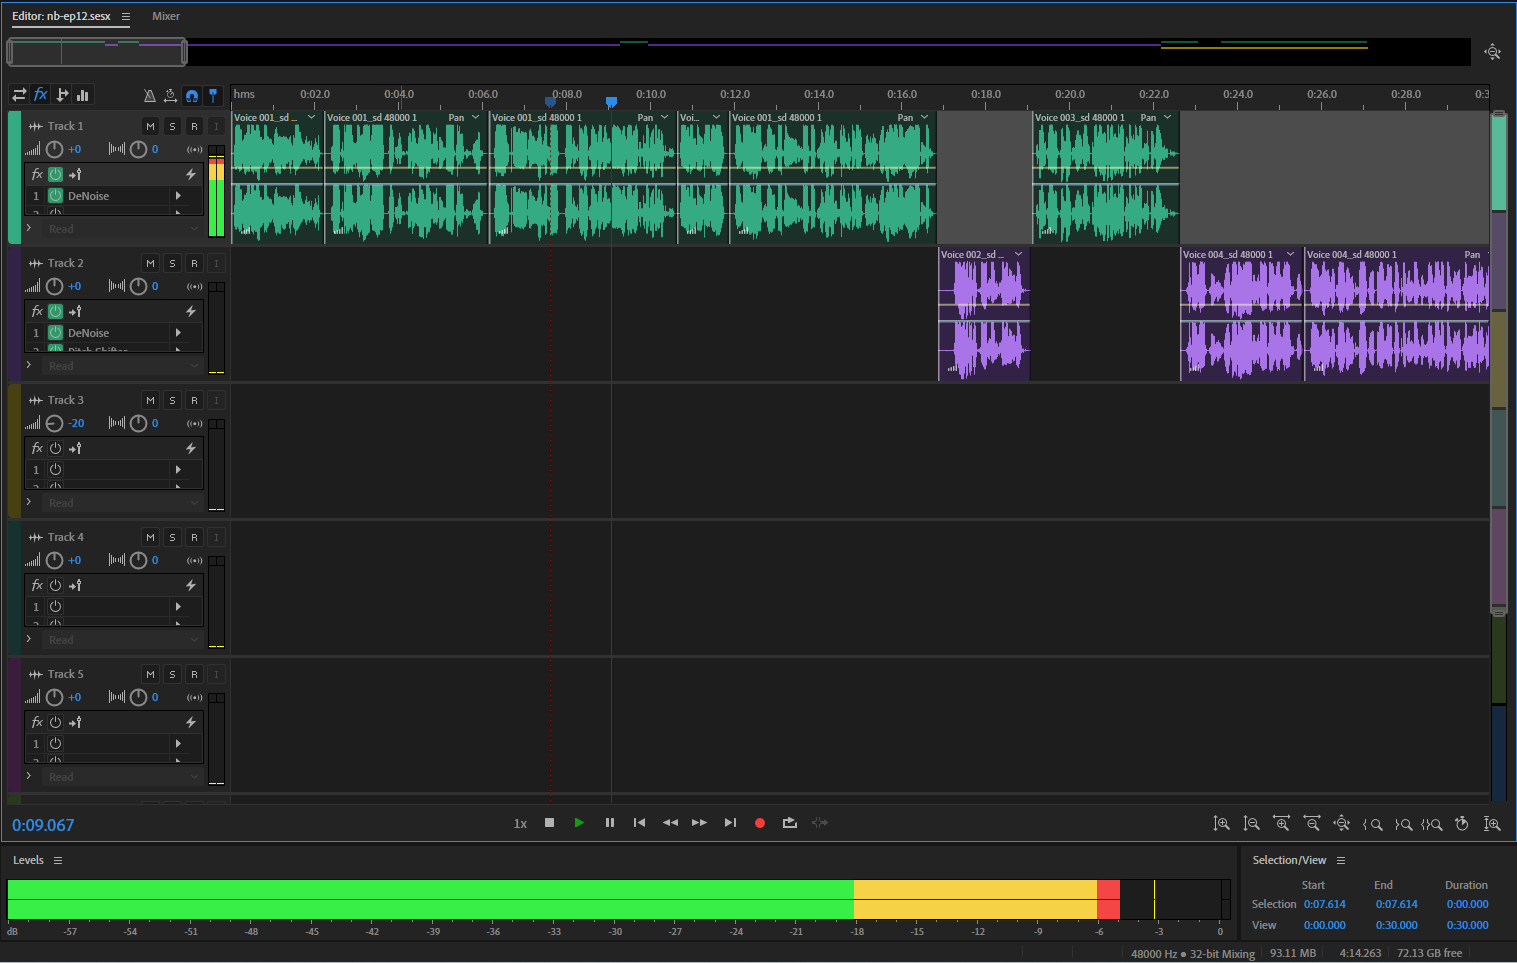Click Track 1 pre-render lightning bolt icon
Screen dimensions: 1517x963
click(x=191, y=174)
